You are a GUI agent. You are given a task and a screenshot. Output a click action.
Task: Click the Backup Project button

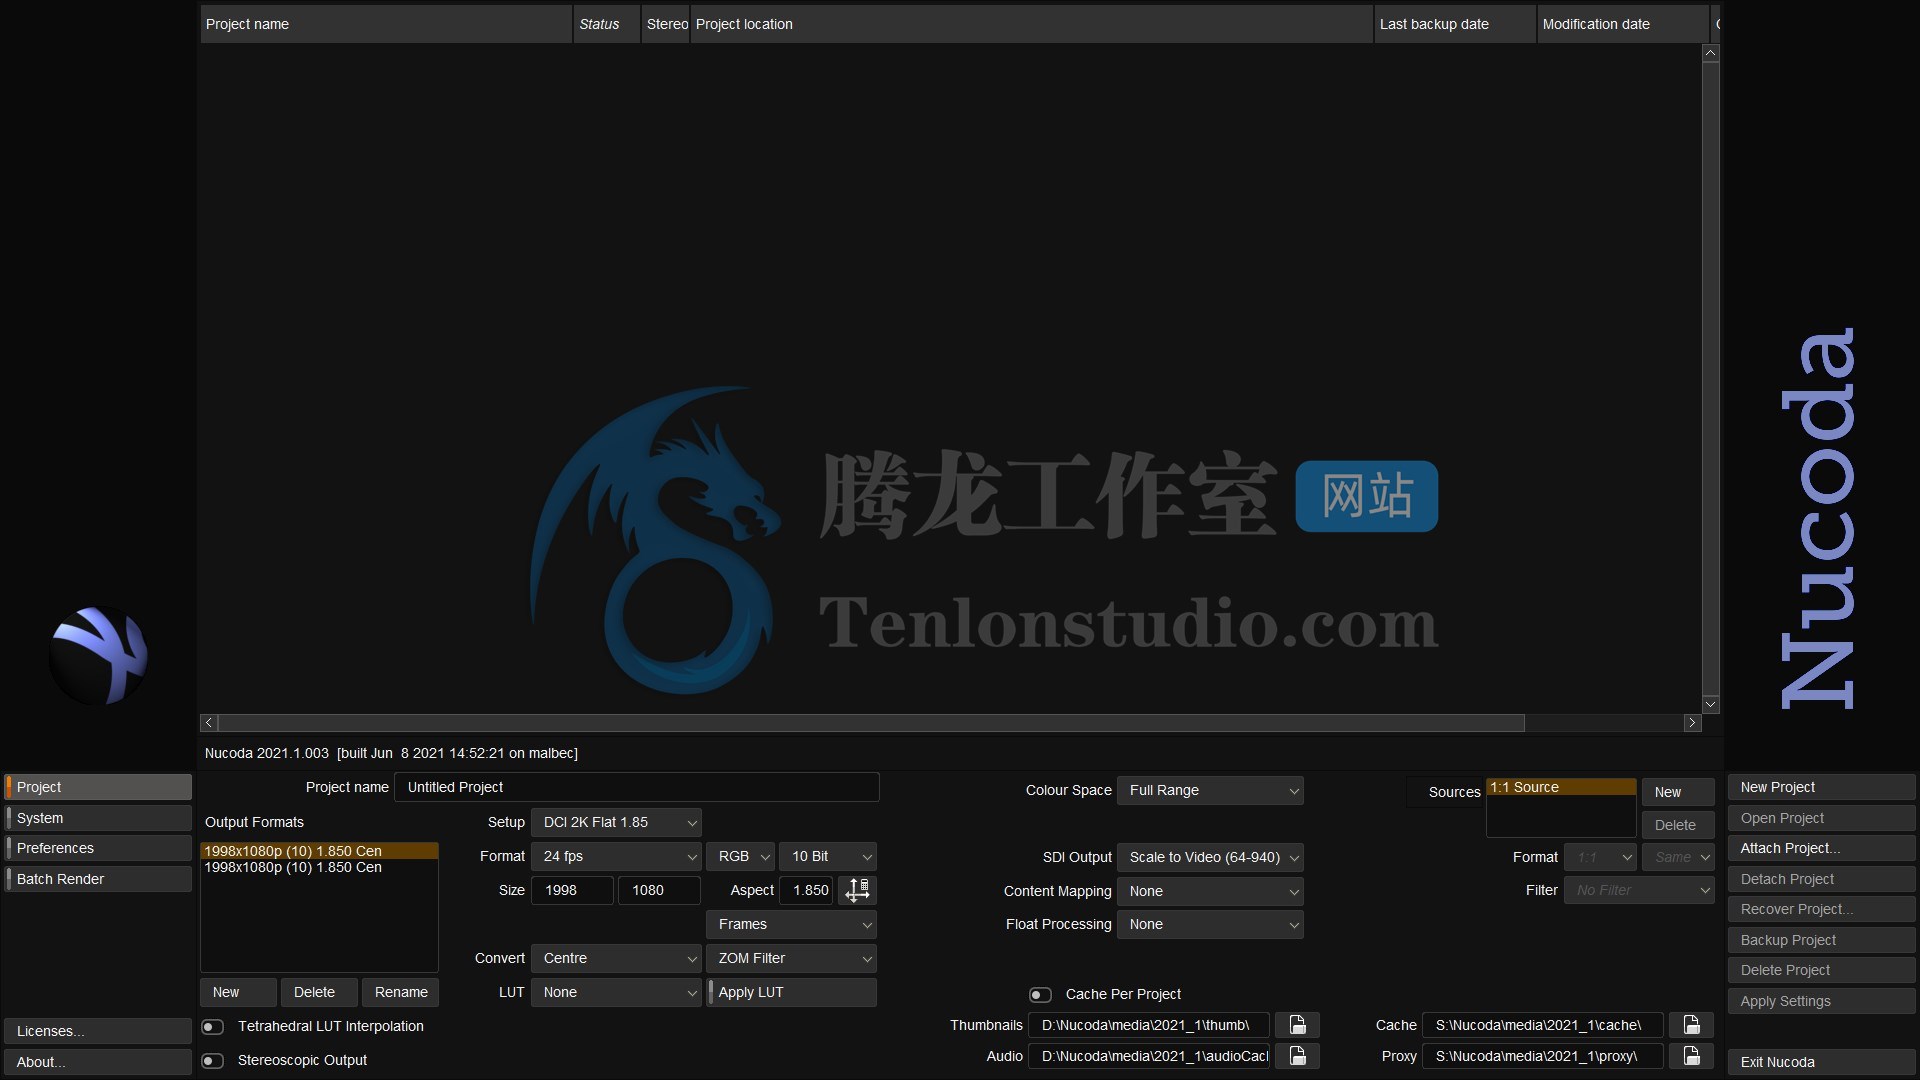tap(1822, 940)
